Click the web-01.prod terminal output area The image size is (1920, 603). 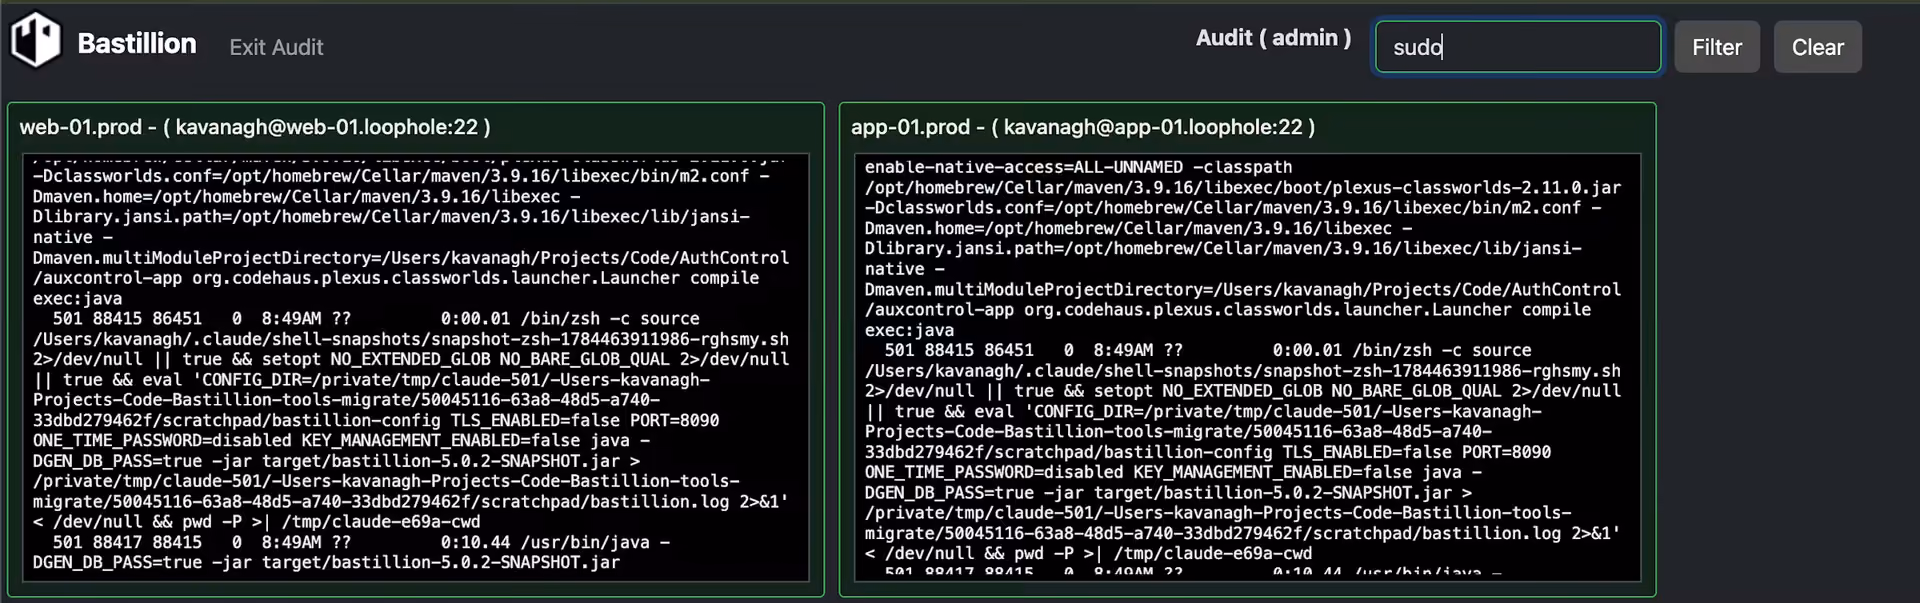(416, 367)
